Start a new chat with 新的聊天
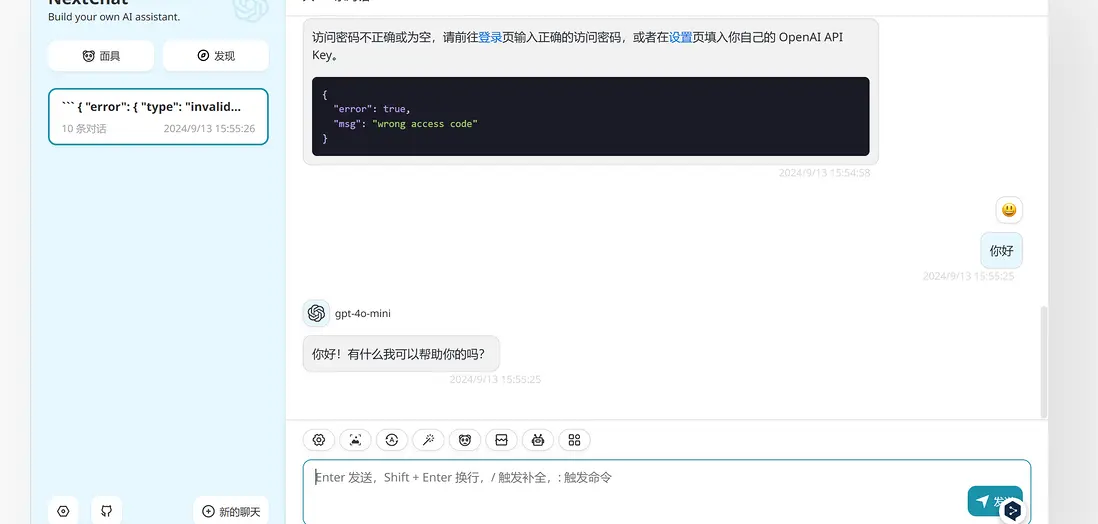This screenshot has height=524, width=1098. point(231,511)
